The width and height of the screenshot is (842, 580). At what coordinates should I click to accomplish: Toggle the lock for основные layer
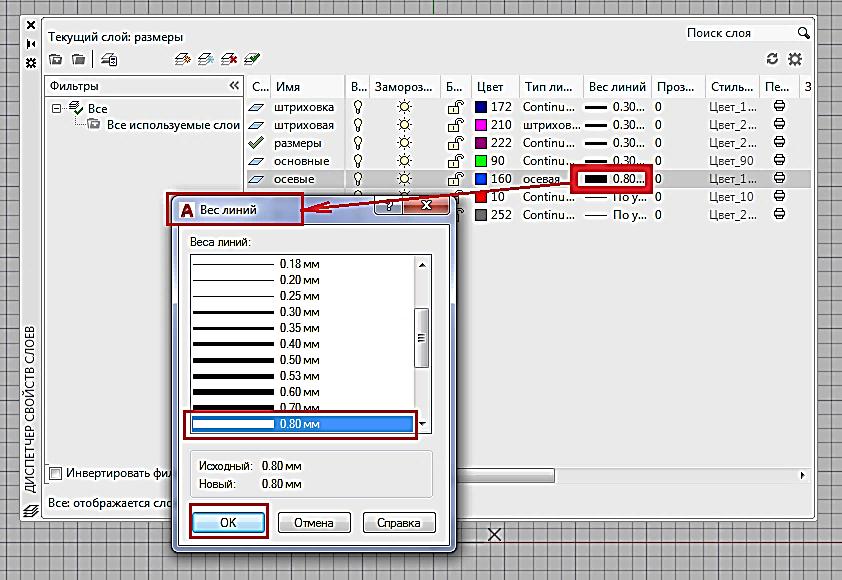pyautogui.click(x=453, y=161)
